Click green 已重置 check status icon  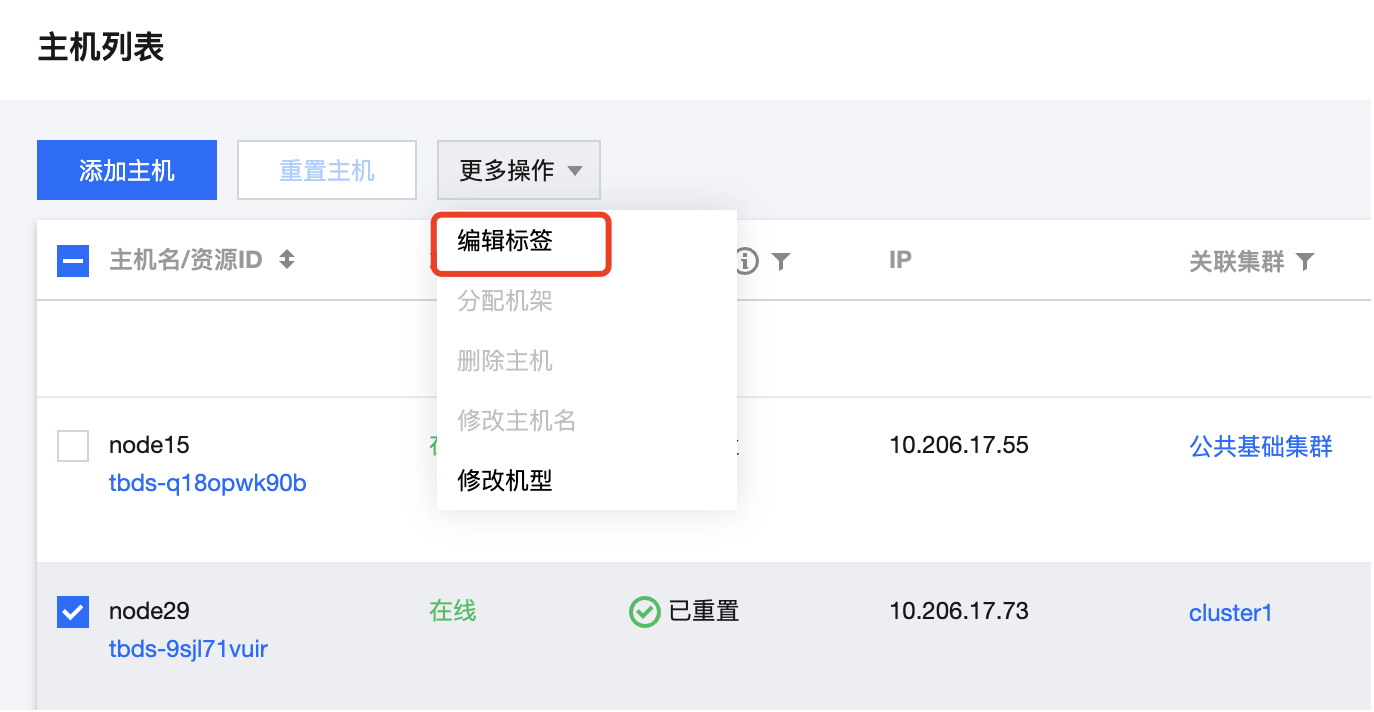point(644,612)
